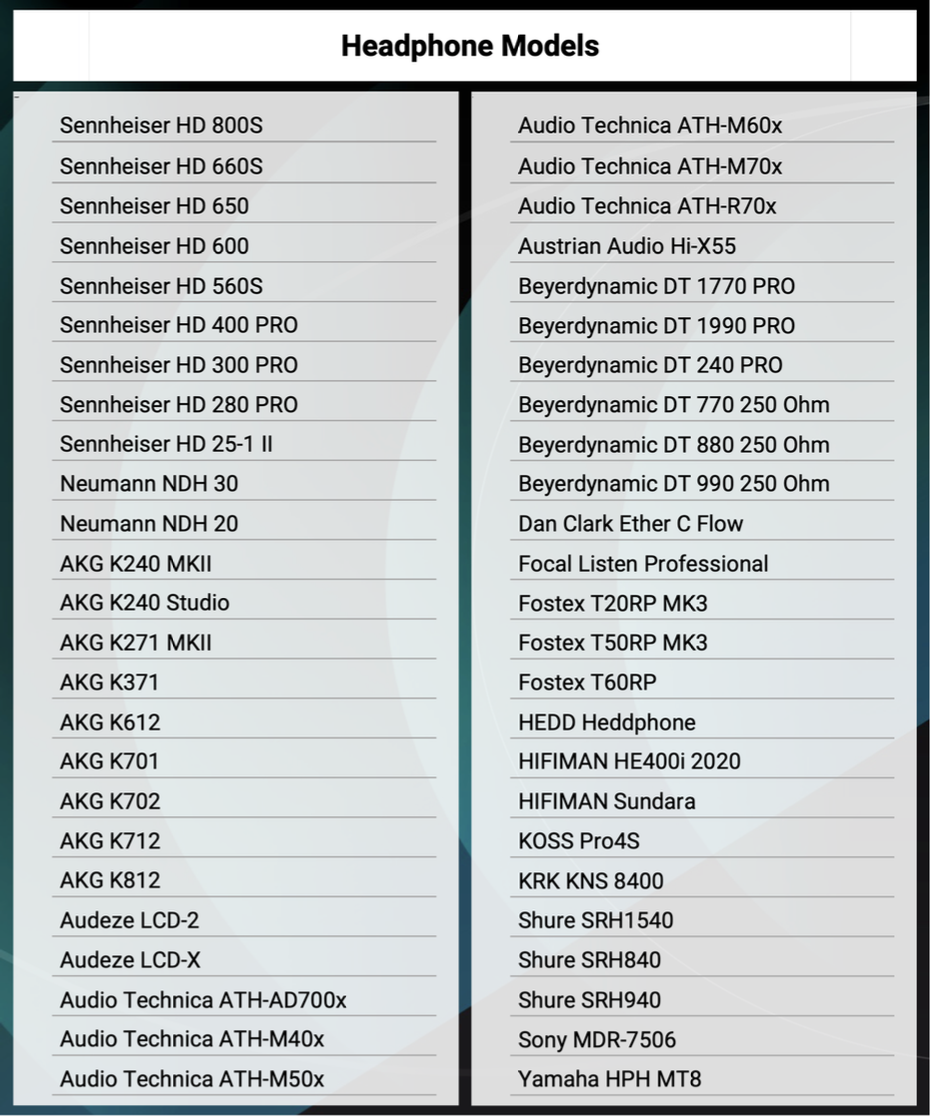This screenshot has width=930, height=1118.
Task: Select AKG K240 Studio headphone model
Action: pyautogui.click(x=144, y=603)
